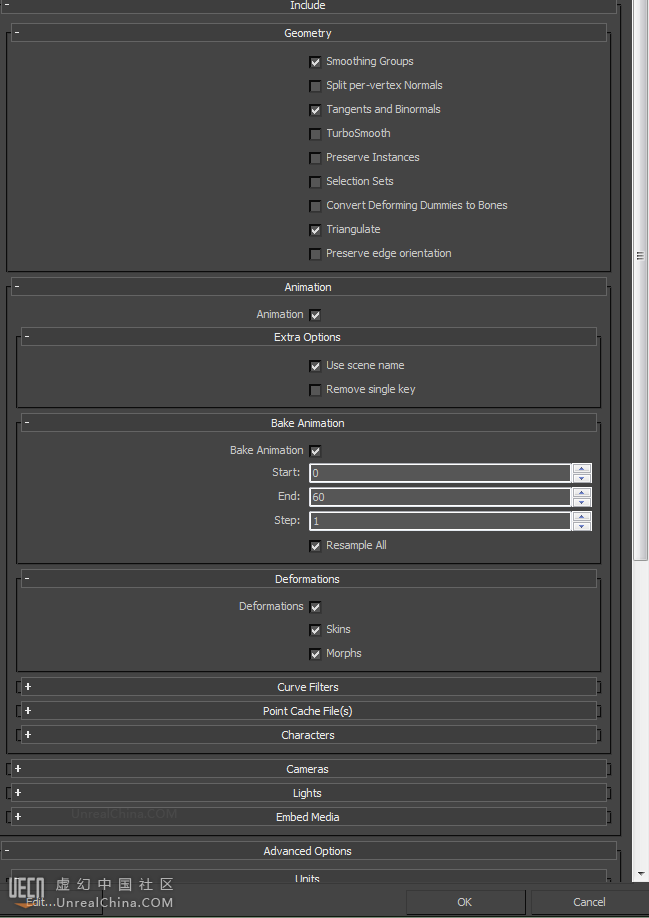Decrease the End frame with spinner down arrow
The width and height of the screenshot is (649, 918).
point(582,502)
